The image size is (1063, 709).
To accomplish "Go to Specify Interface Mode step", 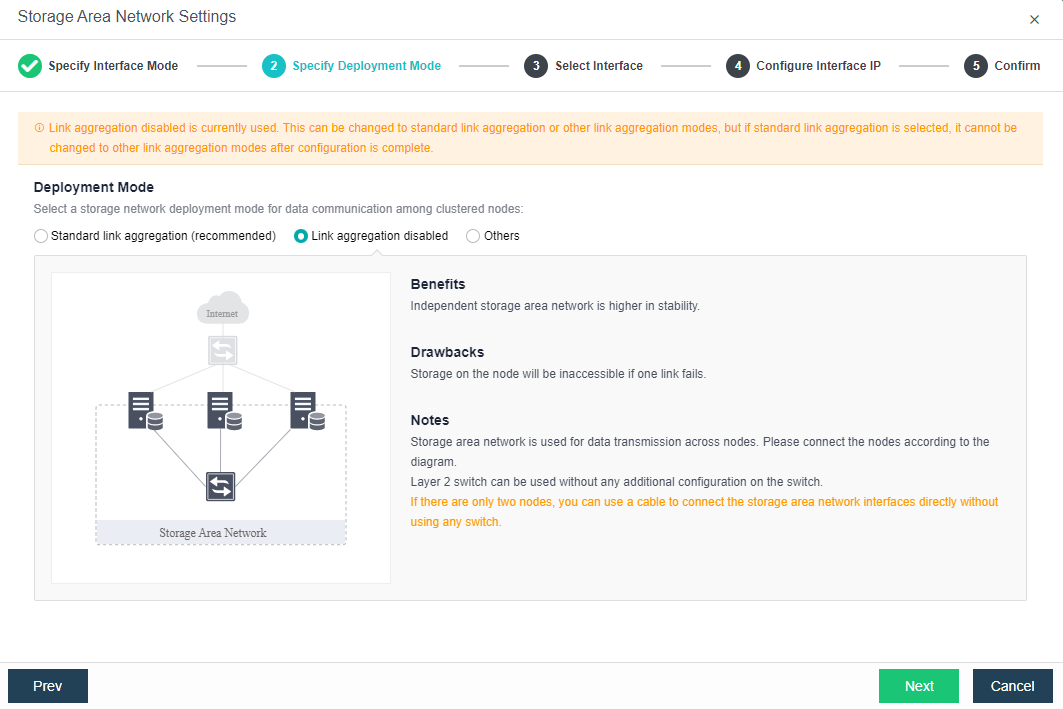I will 113,66.
